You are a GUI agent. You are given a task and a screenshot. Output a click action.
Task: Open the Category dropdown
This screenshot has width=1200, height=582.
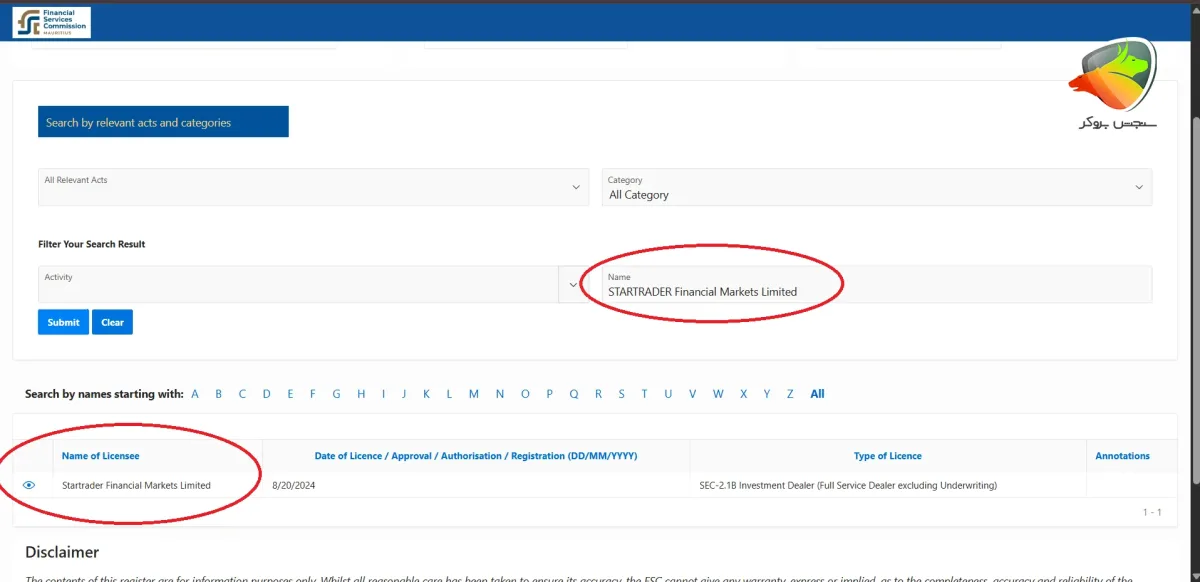pyautogui.click(x=877, y=187)
